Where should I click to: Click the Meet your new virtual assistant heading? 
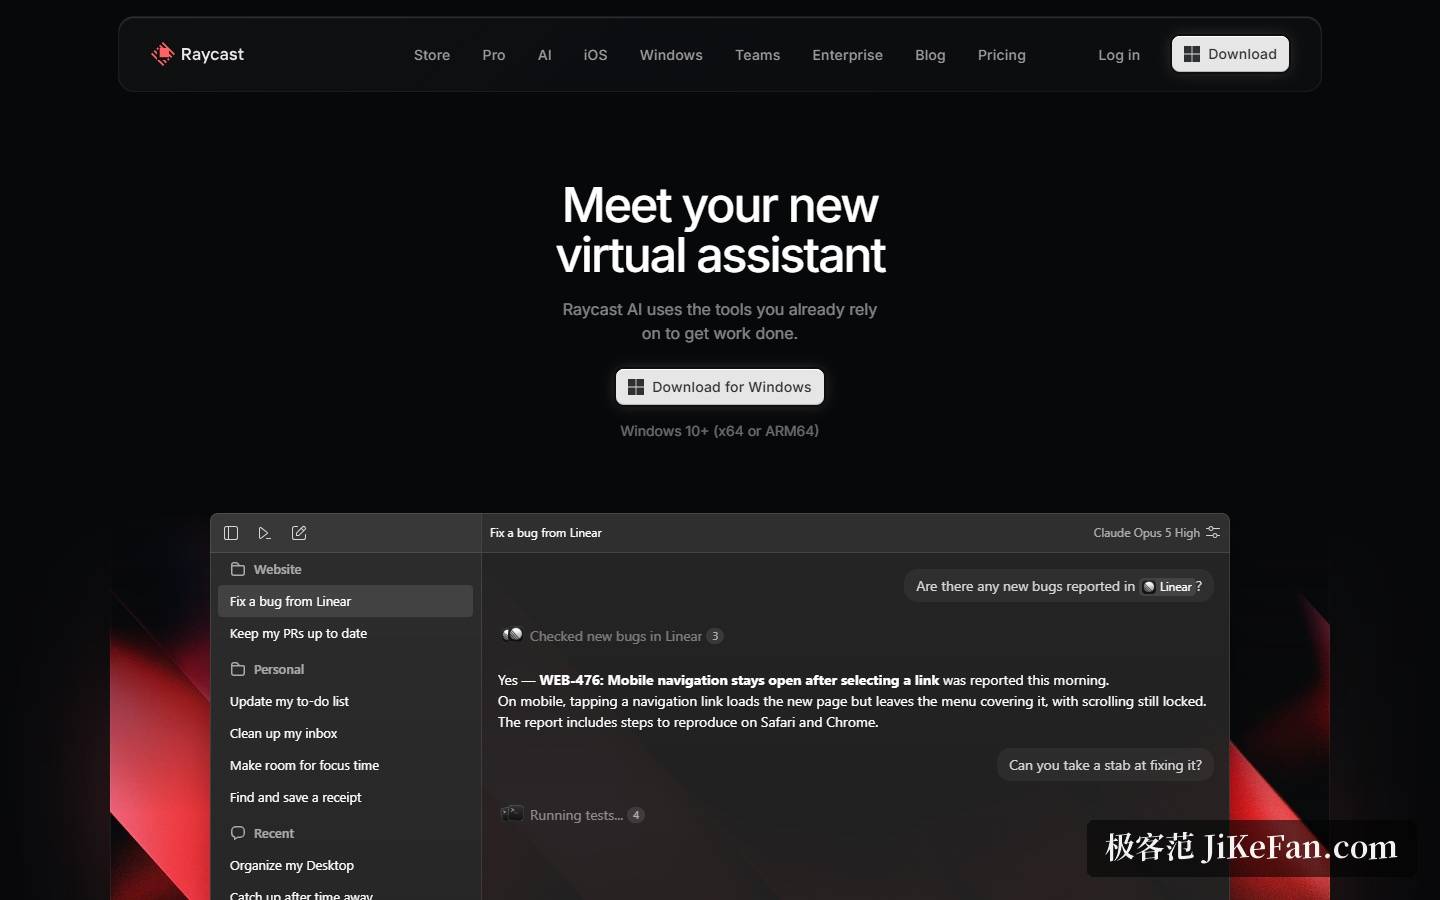pyautogui.click(x=720, y=230)
